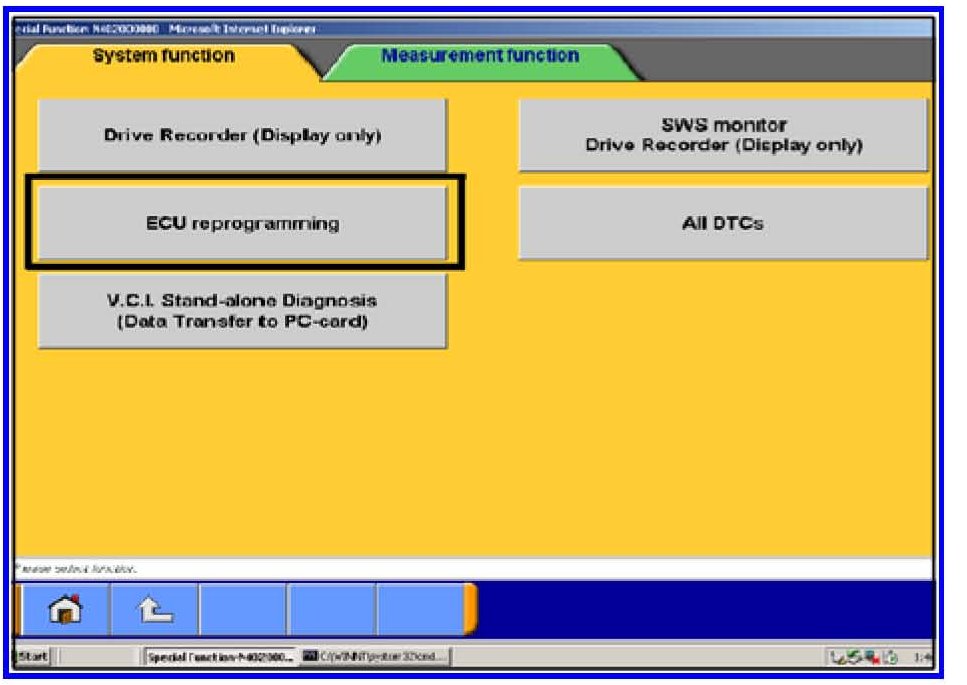Open the Measurement function tab

pos(479,57)
